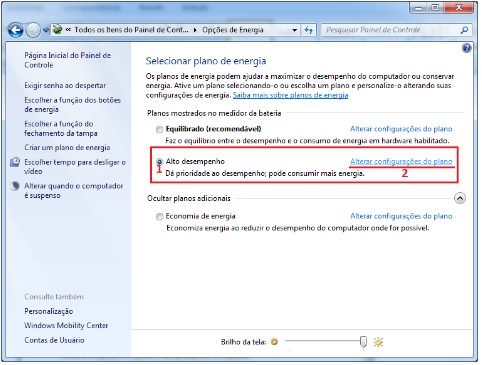Open recent pages dropdown beside navigation arrows
Screen dimensions: 482x365
click(46, 30)
